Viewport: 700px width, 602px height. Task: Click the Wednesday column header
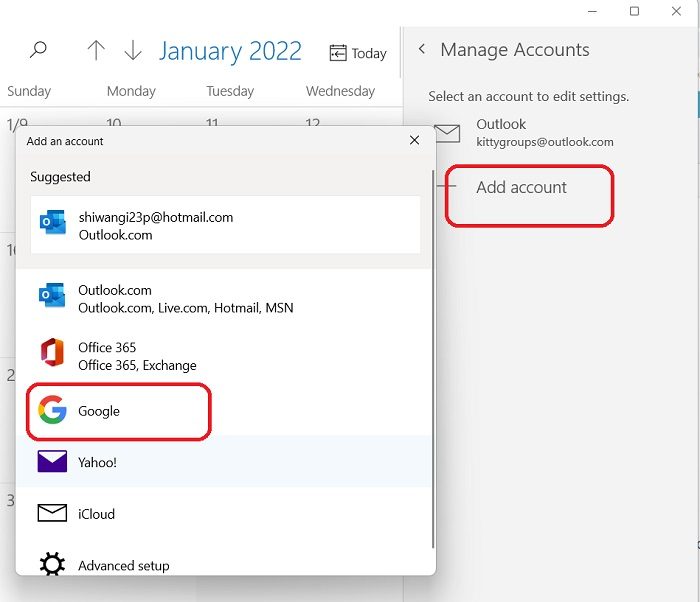(x=340, y=91)
